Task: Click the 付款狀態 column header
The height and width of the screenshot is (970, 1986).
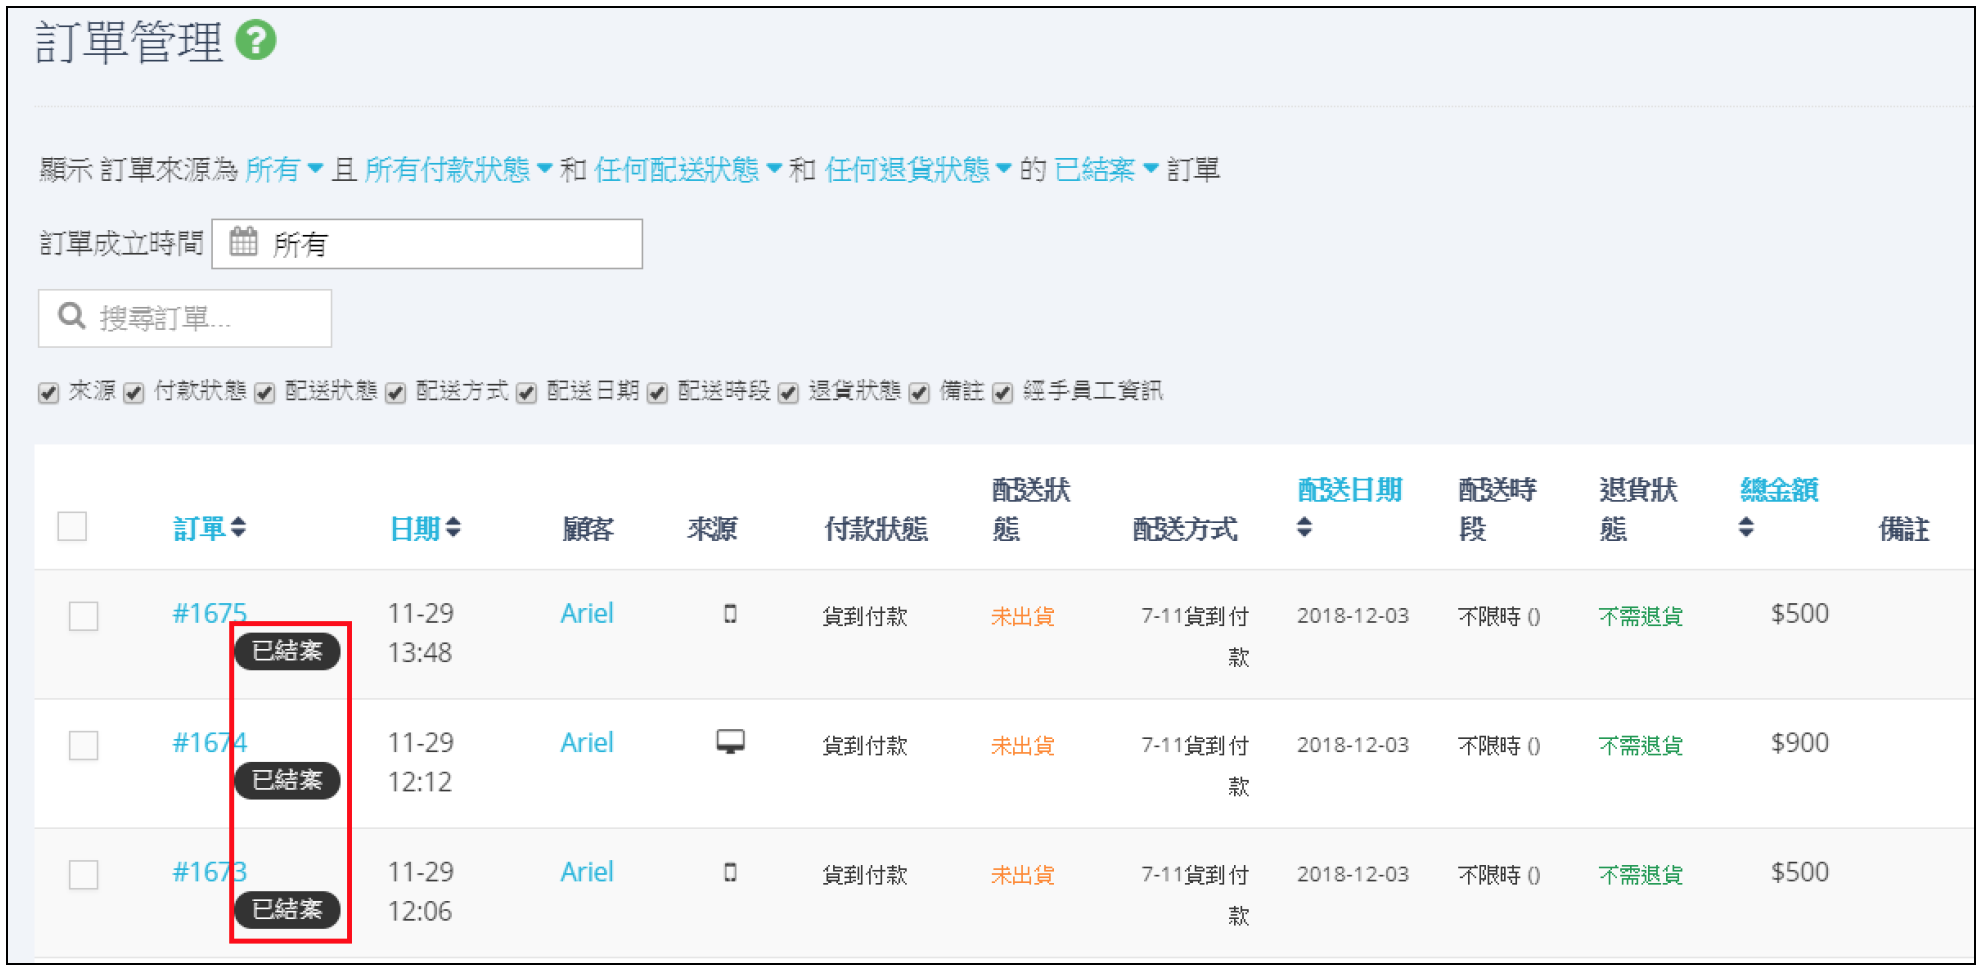Action: 876,528
